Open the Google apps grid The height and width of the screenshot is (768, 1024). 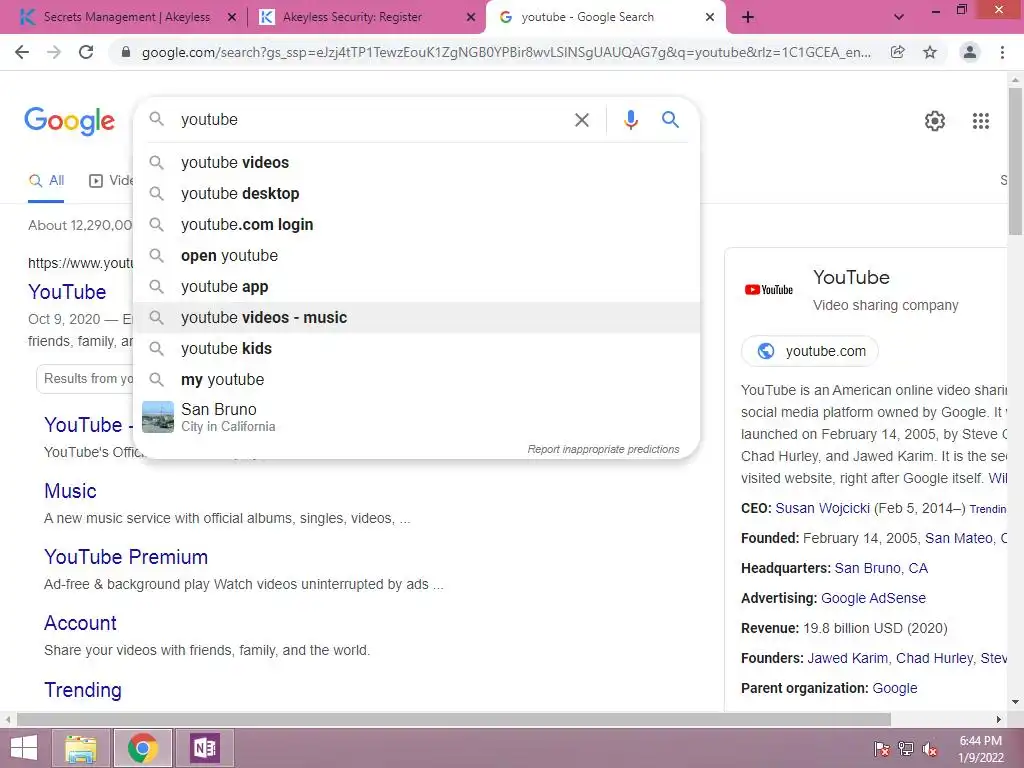tap(980, 121)
